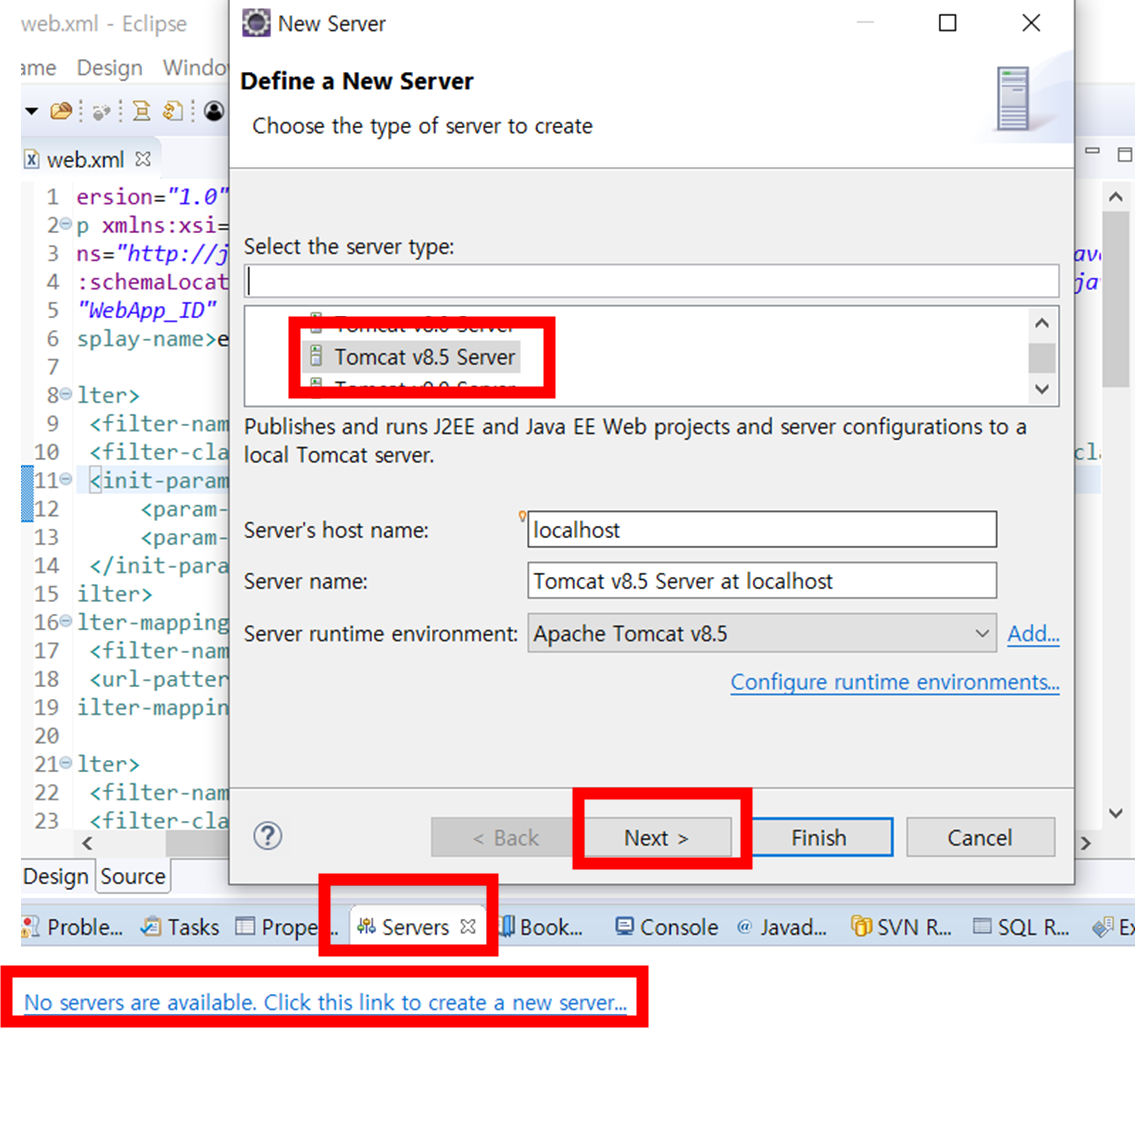1135x1125 pixels.
Task: Open Server runtime environment dropdown
Action: pyautogui.click(x=761, y=633)
